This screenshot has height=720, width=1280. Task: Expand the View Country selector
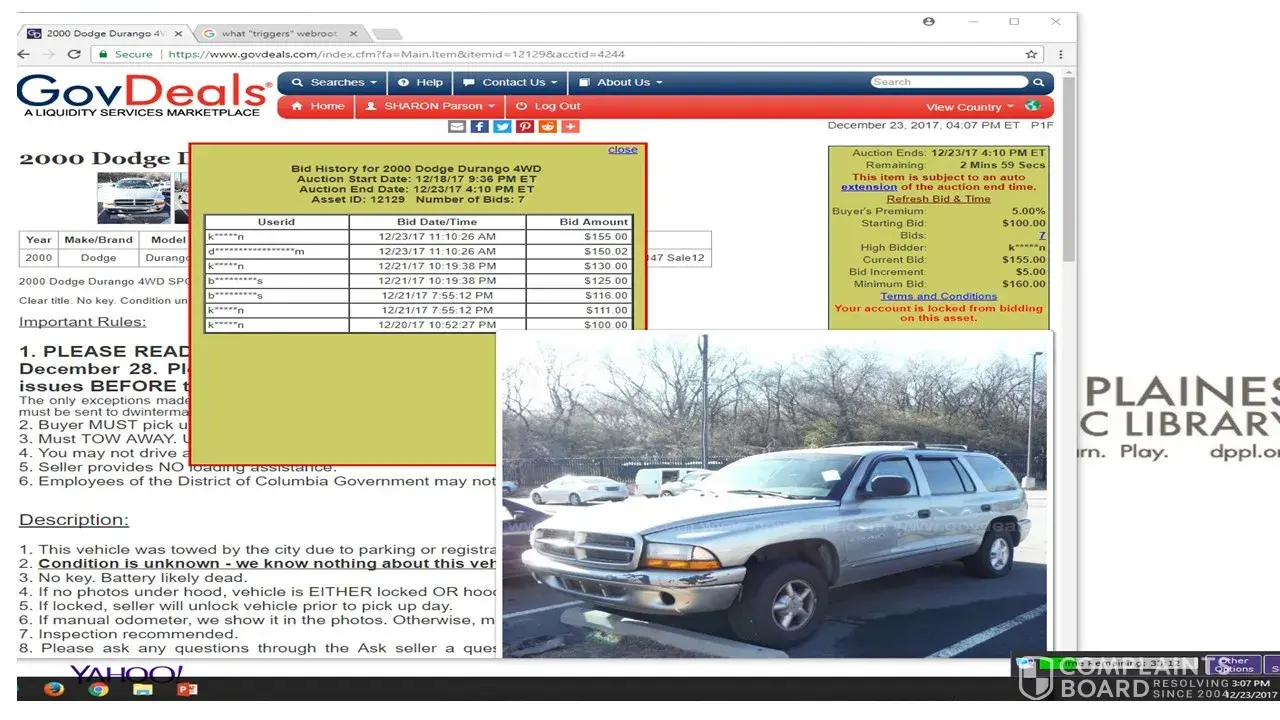969,107
